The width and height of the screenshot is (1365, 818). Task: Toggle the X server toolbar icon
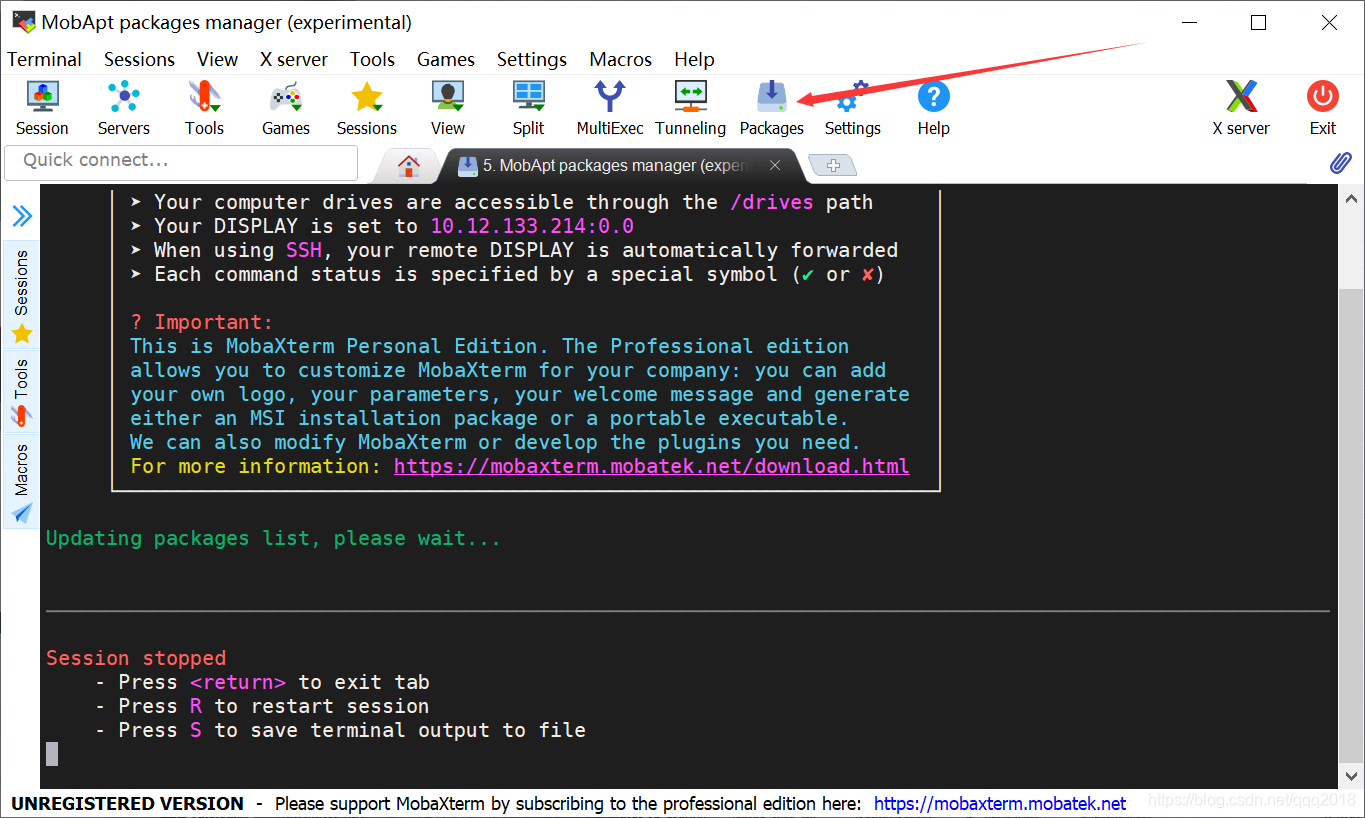1241,108
